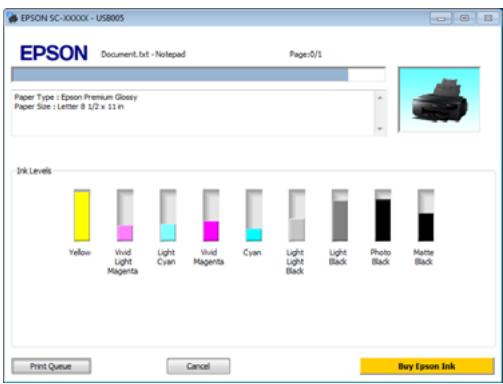Click the Print Queue button

click(51, 366)
